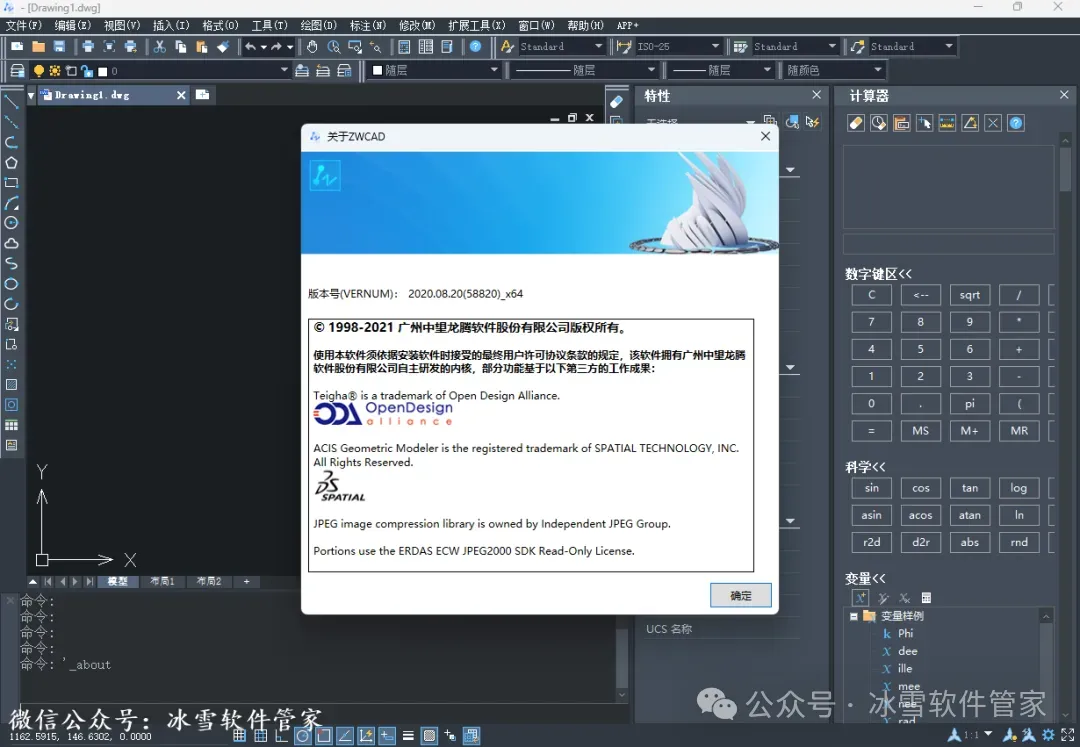
Task: Click the Quick Select icon in Properties panel
Action: pyautogui.click(x=813, y=122)
